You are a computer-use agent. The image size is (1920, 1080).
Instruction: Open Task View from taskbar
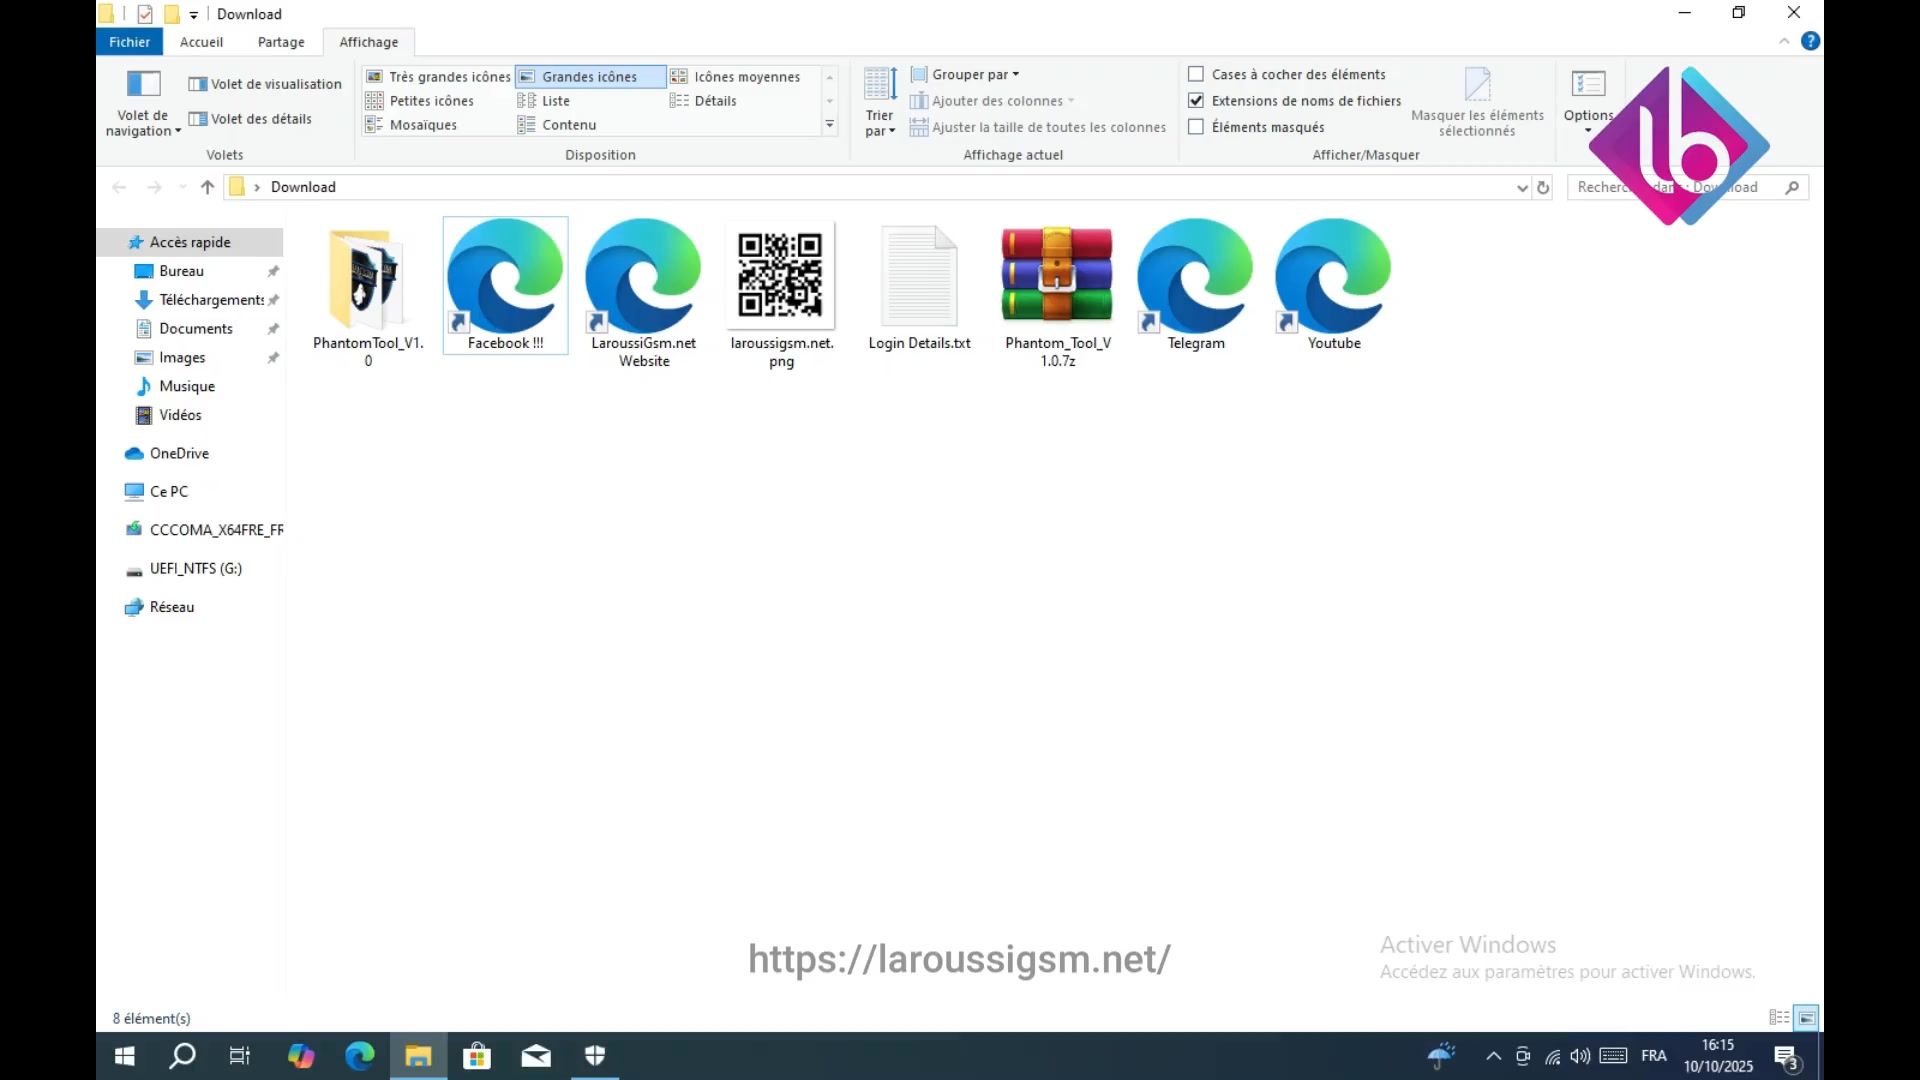[x=240, y=1056]
